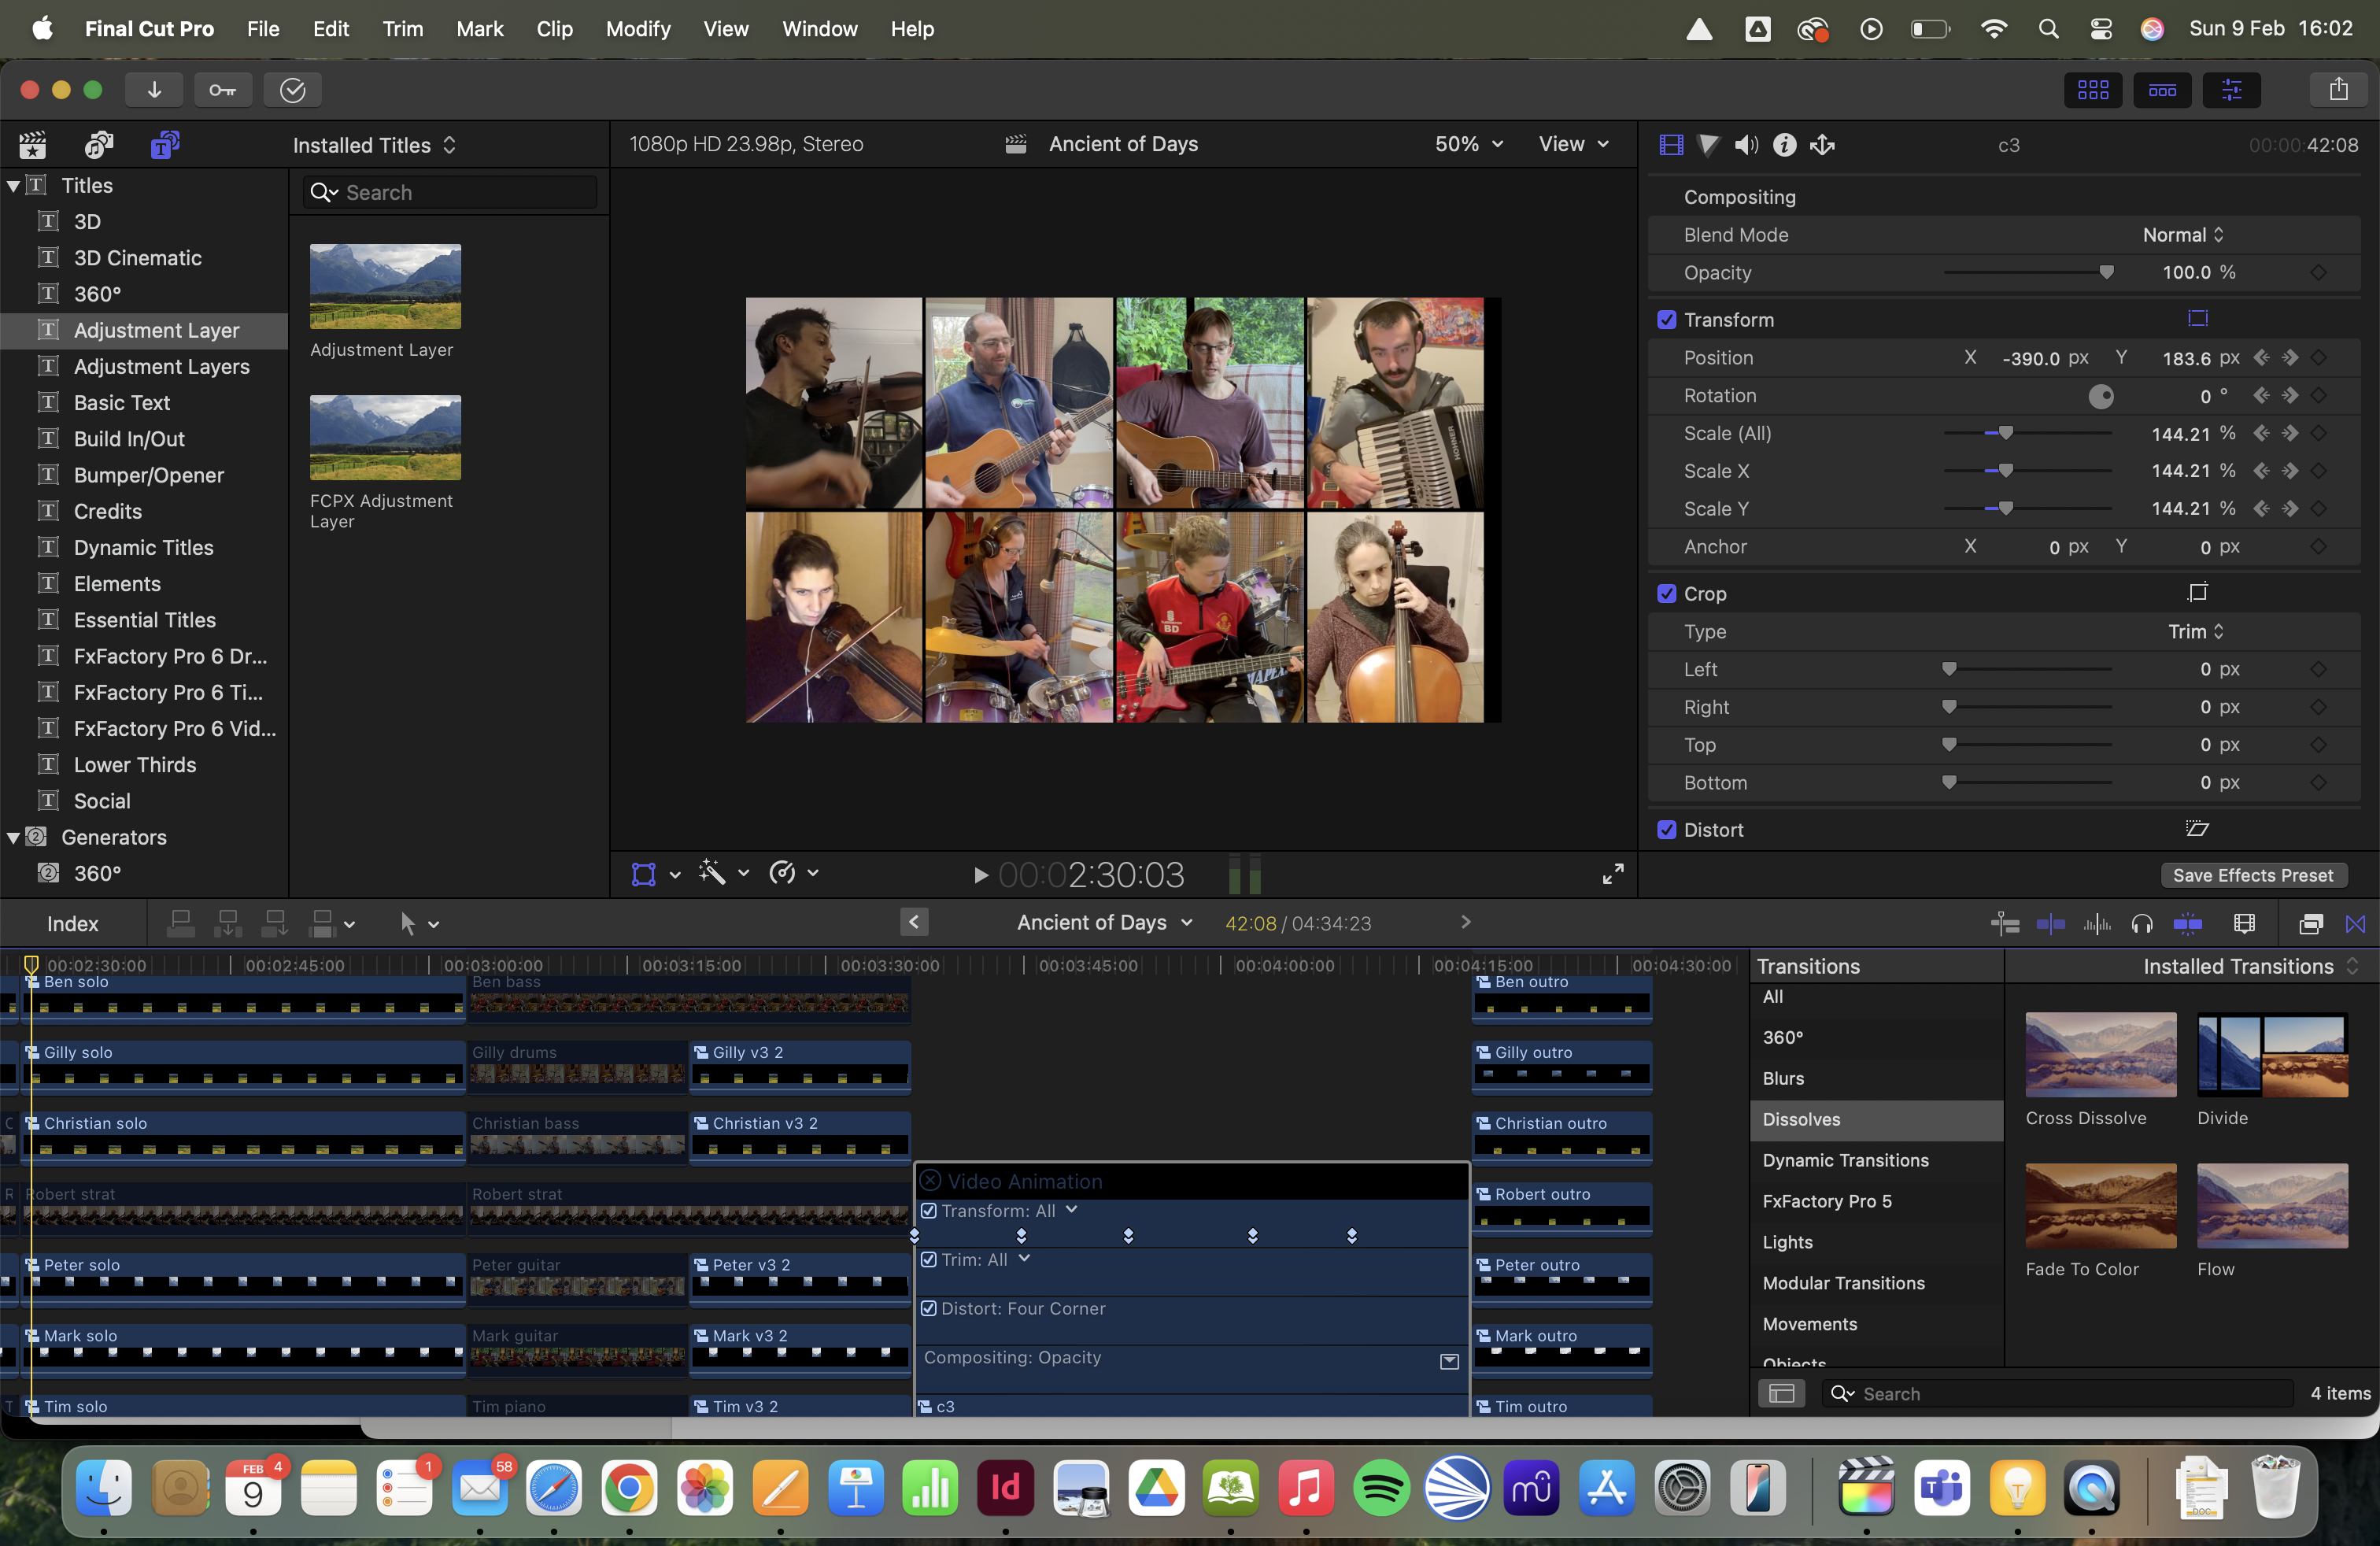Image resolution: width=2380 pixels, height=1546 pixels.
Task: Expand viewer to full screen
Action: click(1613, 874)
